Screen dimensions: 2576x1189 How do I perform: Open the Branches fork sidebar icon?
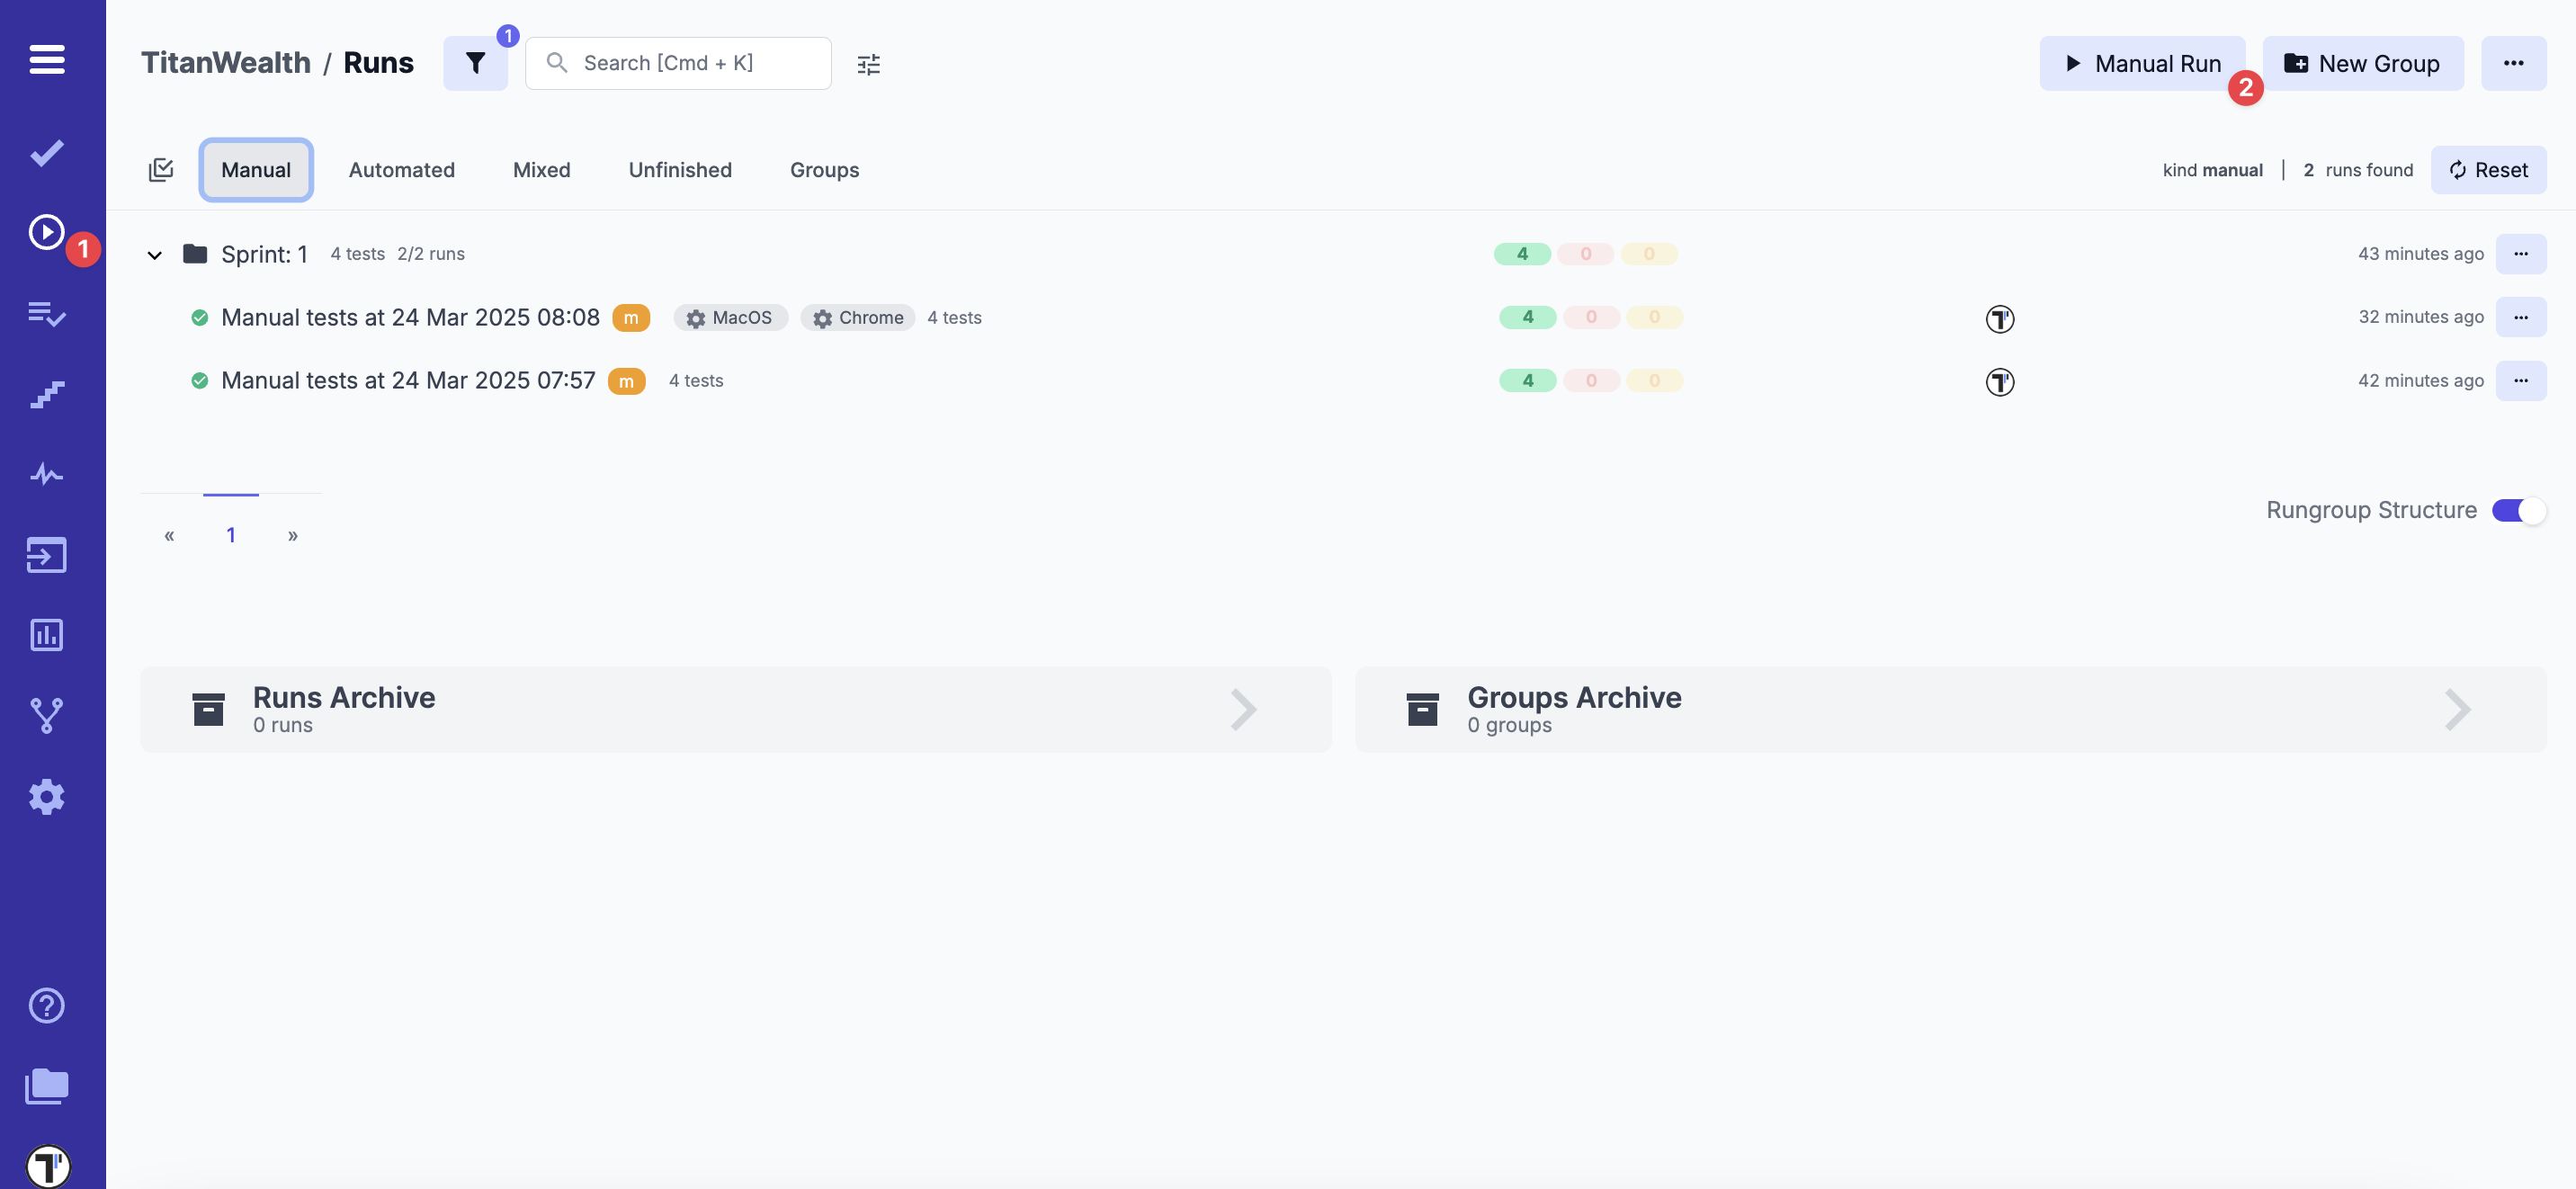pos(46,715)
